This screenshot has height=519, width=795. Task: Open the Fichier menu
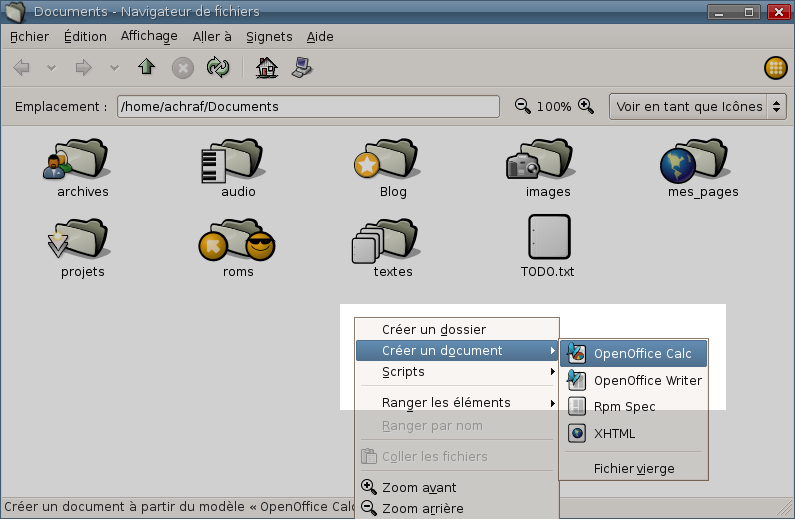pyautogui.click(x=29, y=36)
